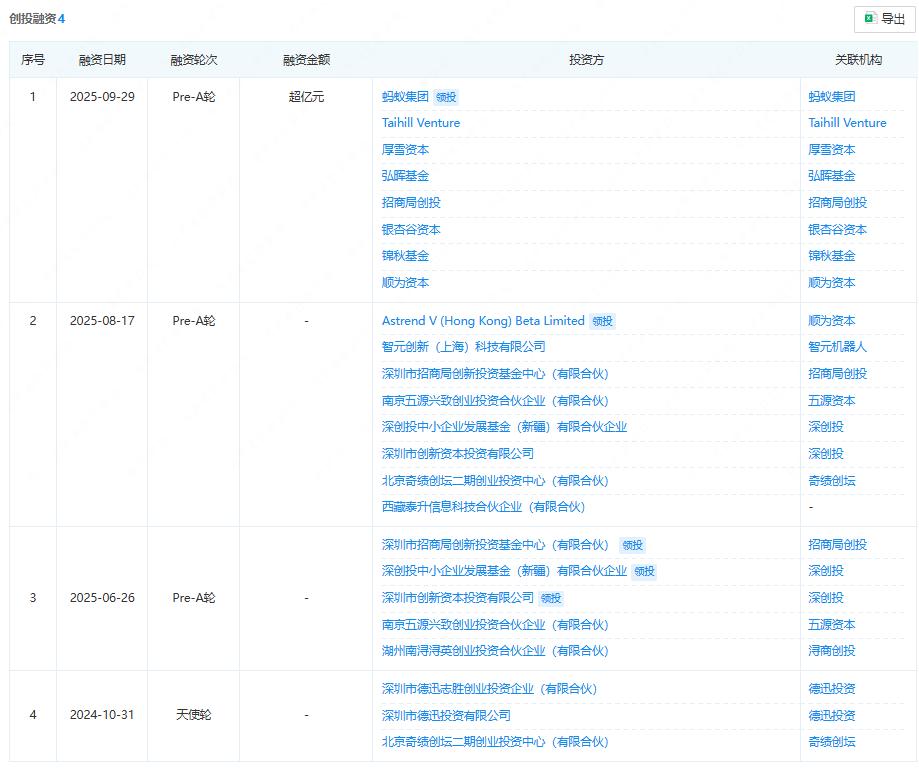
Task: Click 锦秋基金 in the related institution column
Action: 831,256
